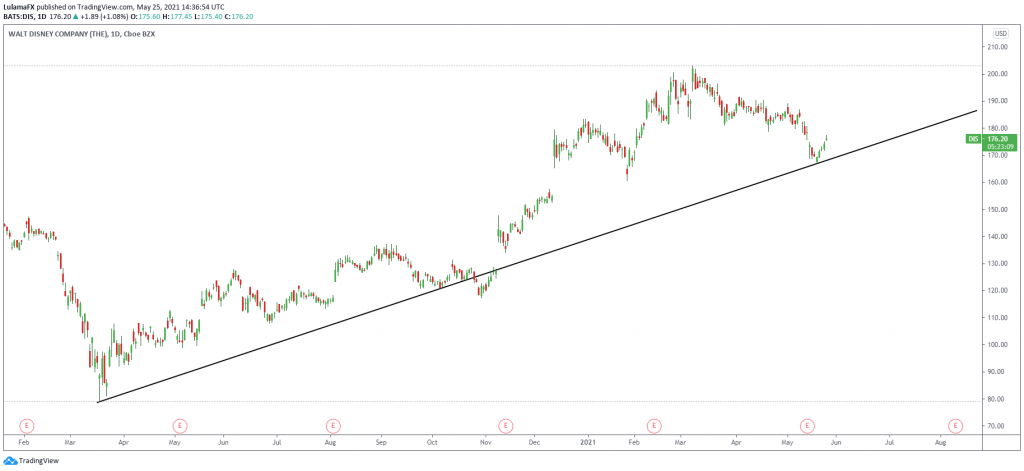Image resolution: width=1024 pixels, height=471 pixels.
Task: Click the Dec label on time axis
Action: 534,442
